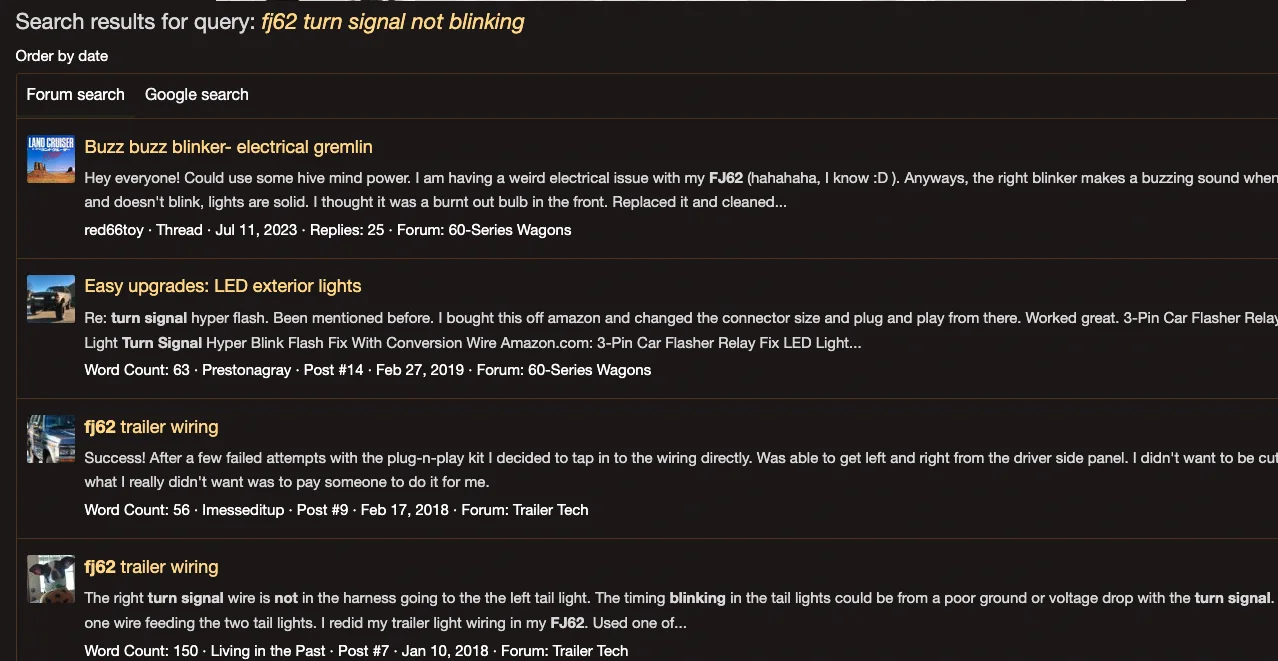The width and height of the screenshot is (1278, 661).
Task: Click Prestonagray's truck avatar image
Action: [x=51, y=298]
